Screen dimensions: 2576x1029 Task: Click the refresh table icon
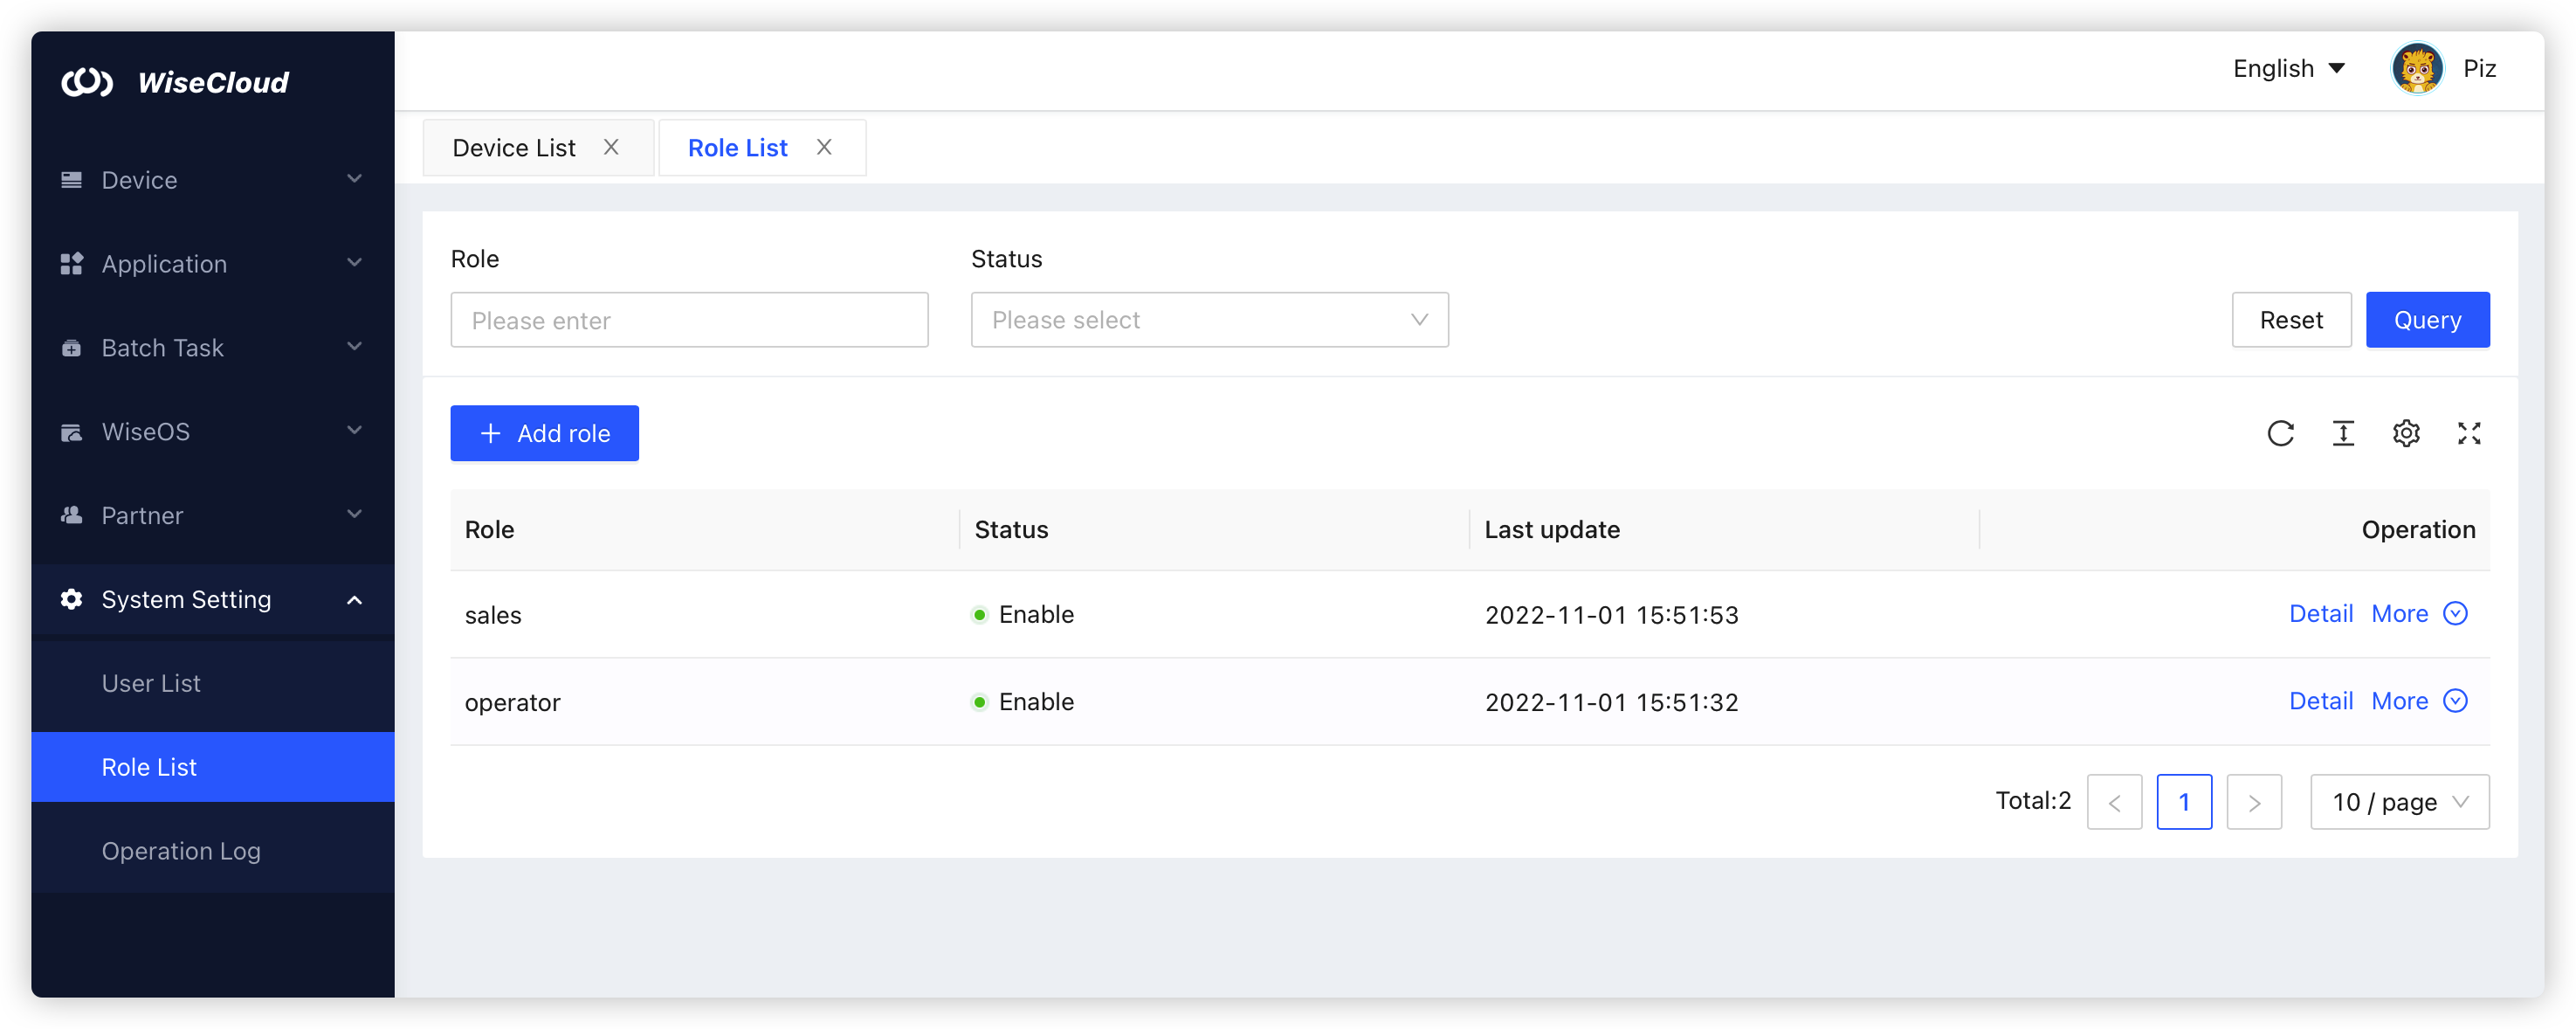(2280, 433)
